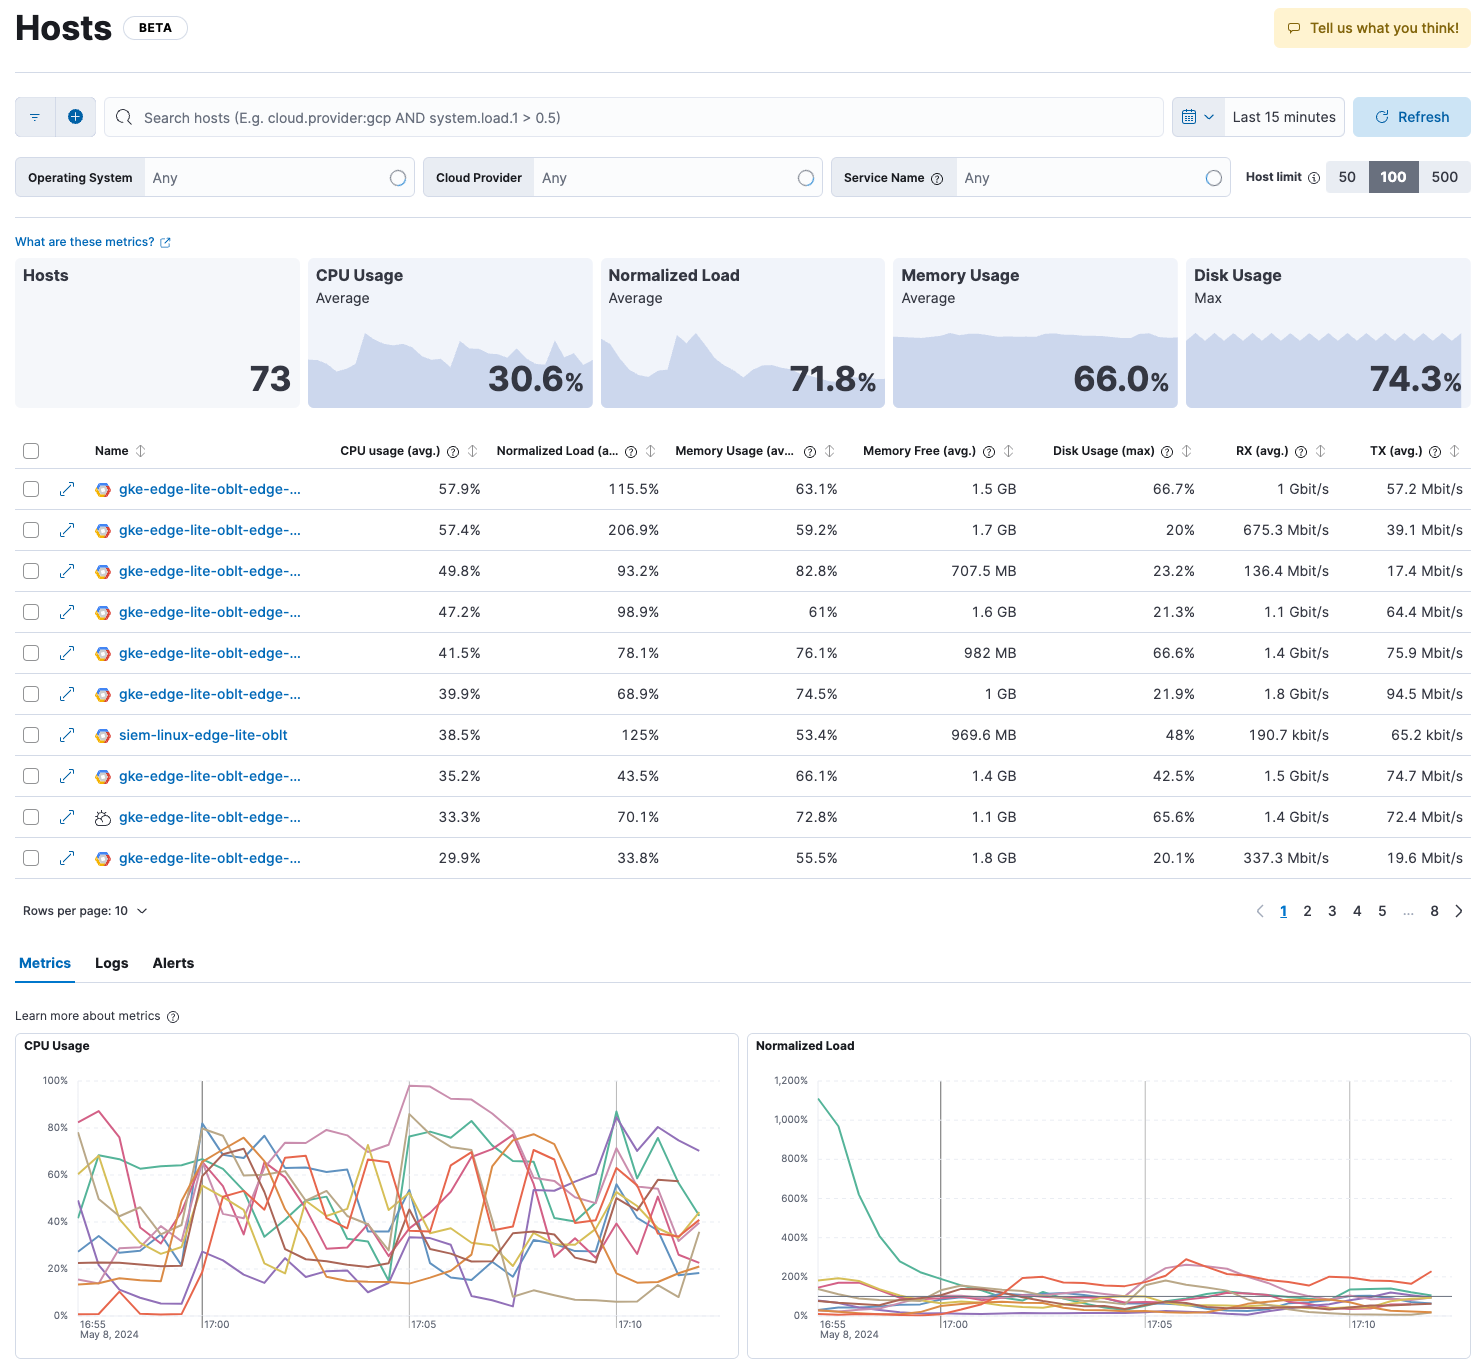Screen dimensions: 1484x1365
Task: Click CPU usage column sort icon
Action: tap(473, 451)
